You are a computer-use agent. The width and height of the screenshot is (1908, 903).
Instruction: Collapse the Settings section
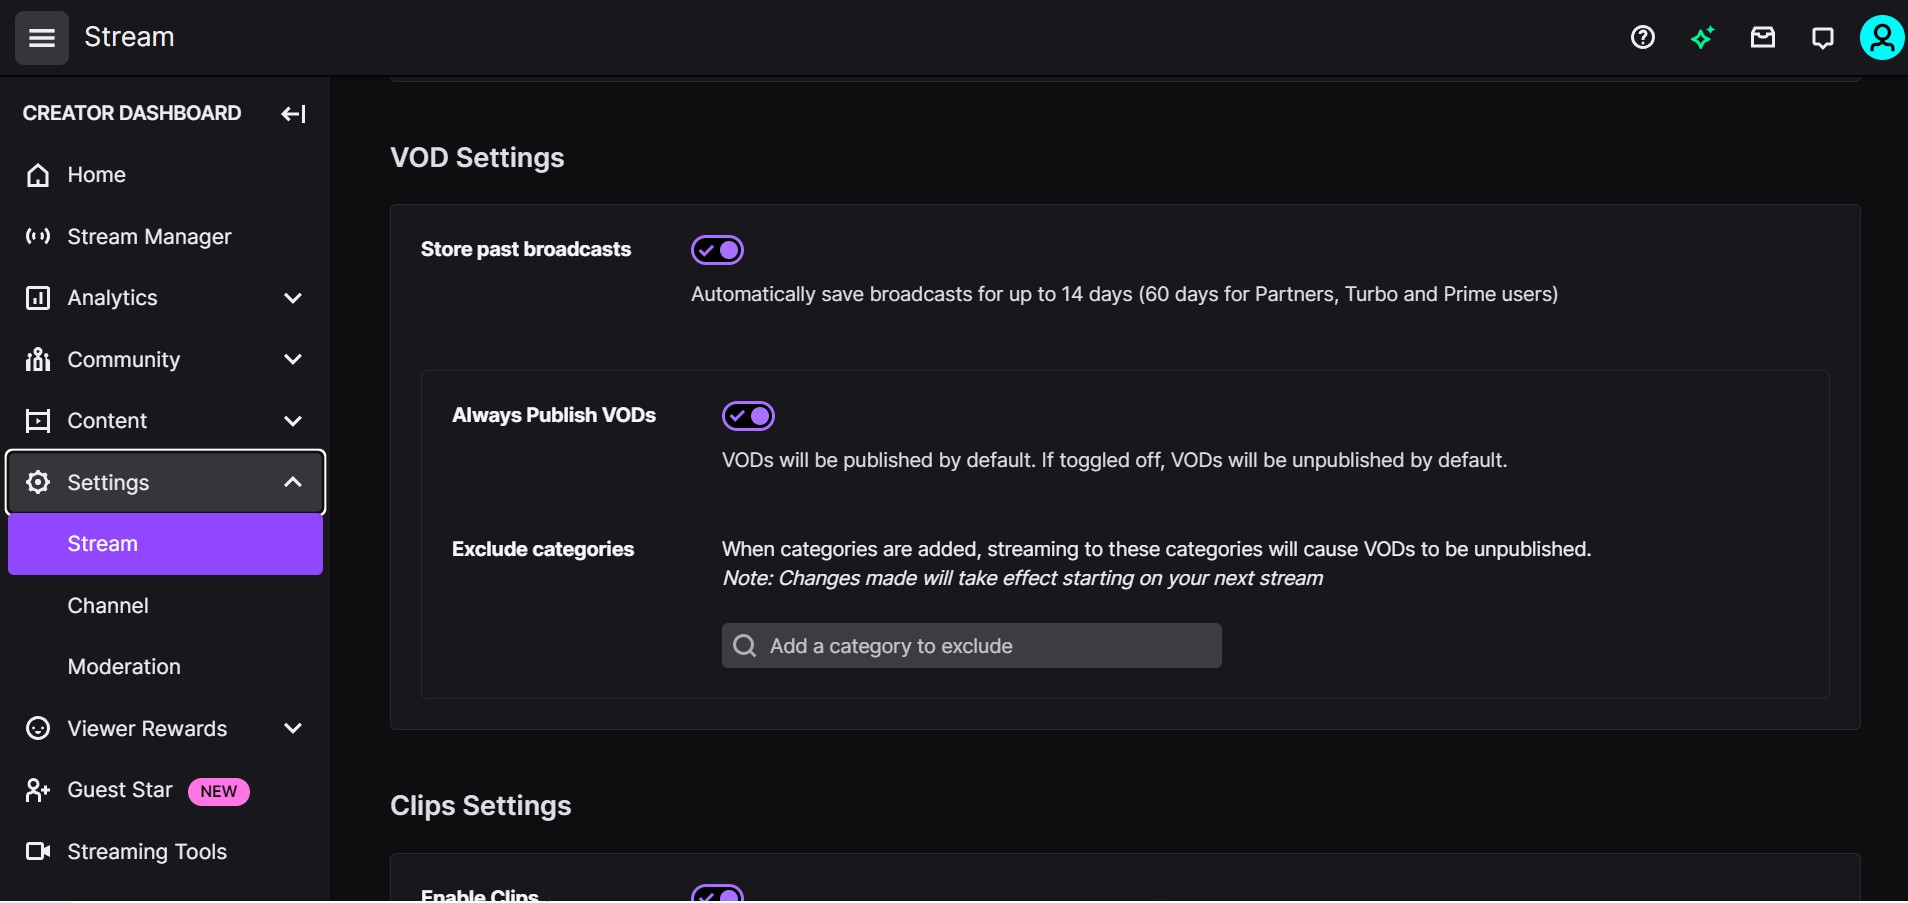coord(292,482)
